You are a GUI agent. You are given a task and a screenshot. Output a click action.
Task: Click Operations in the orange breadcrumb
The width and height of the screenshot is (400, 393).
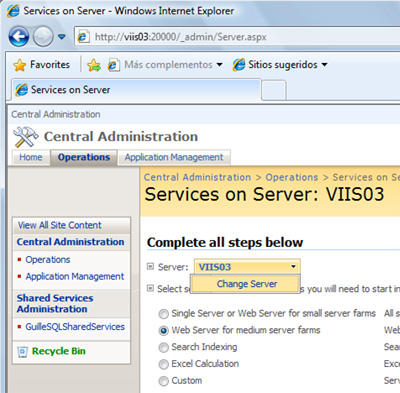(x=292, y=177)
